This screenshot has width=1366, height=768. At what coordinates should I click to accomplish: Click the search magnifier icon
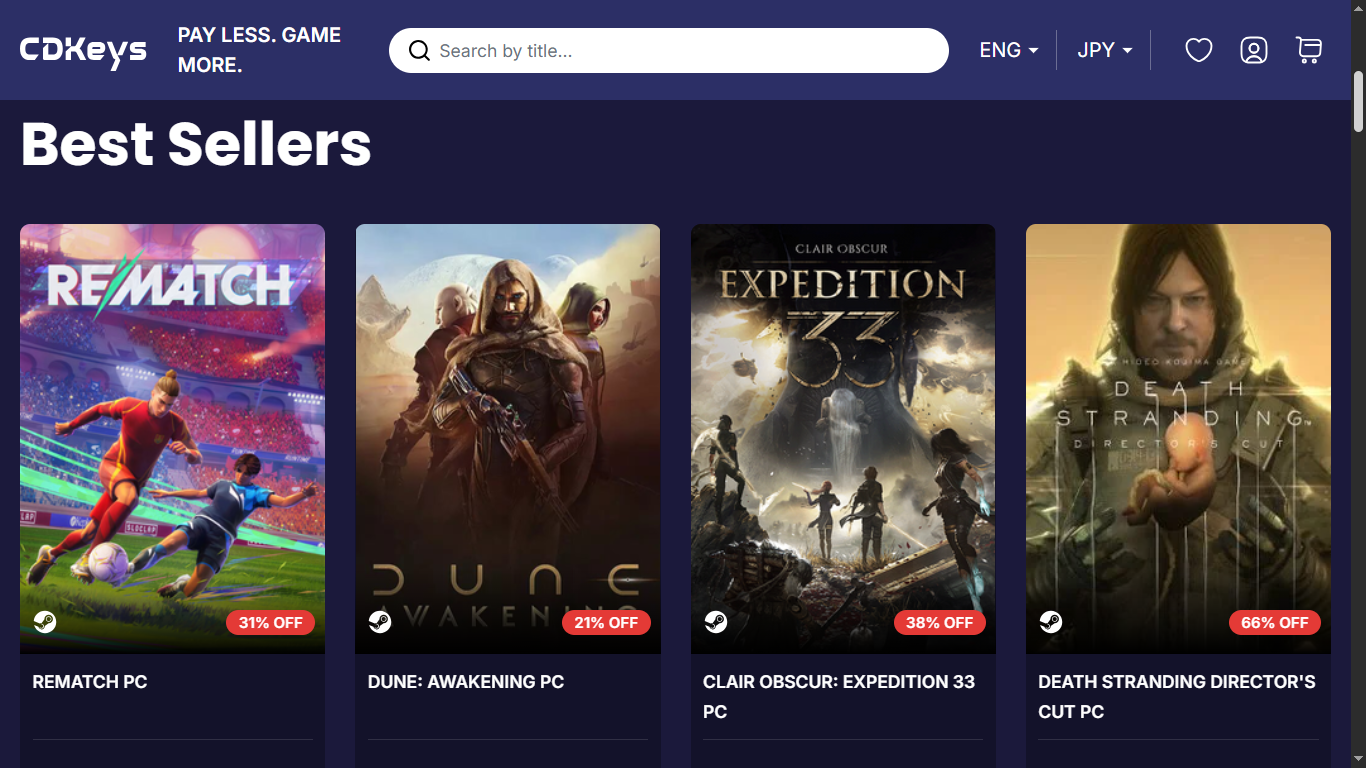[419, 51]
